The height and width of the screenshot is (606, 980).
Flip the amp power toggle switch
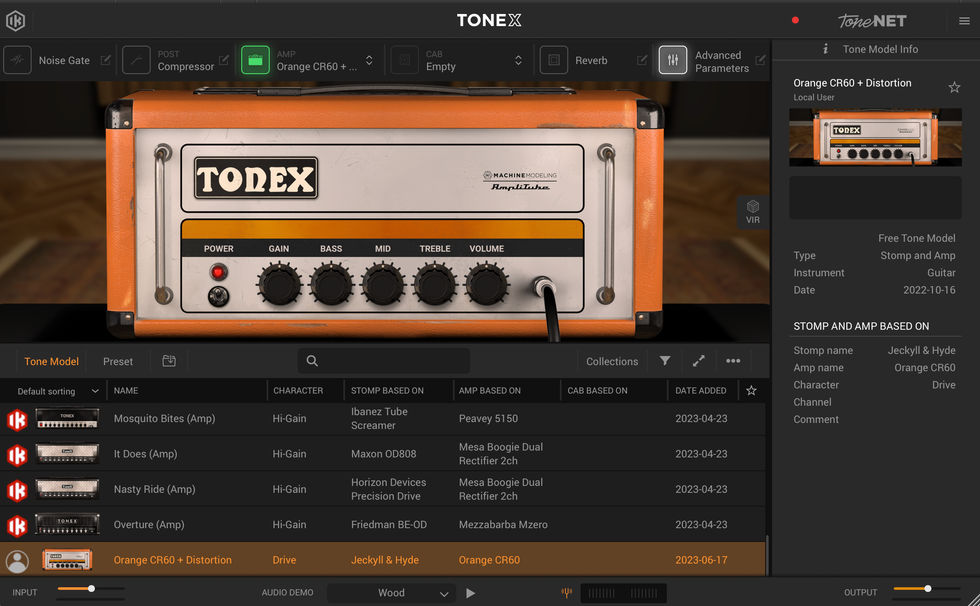[217, 296]
